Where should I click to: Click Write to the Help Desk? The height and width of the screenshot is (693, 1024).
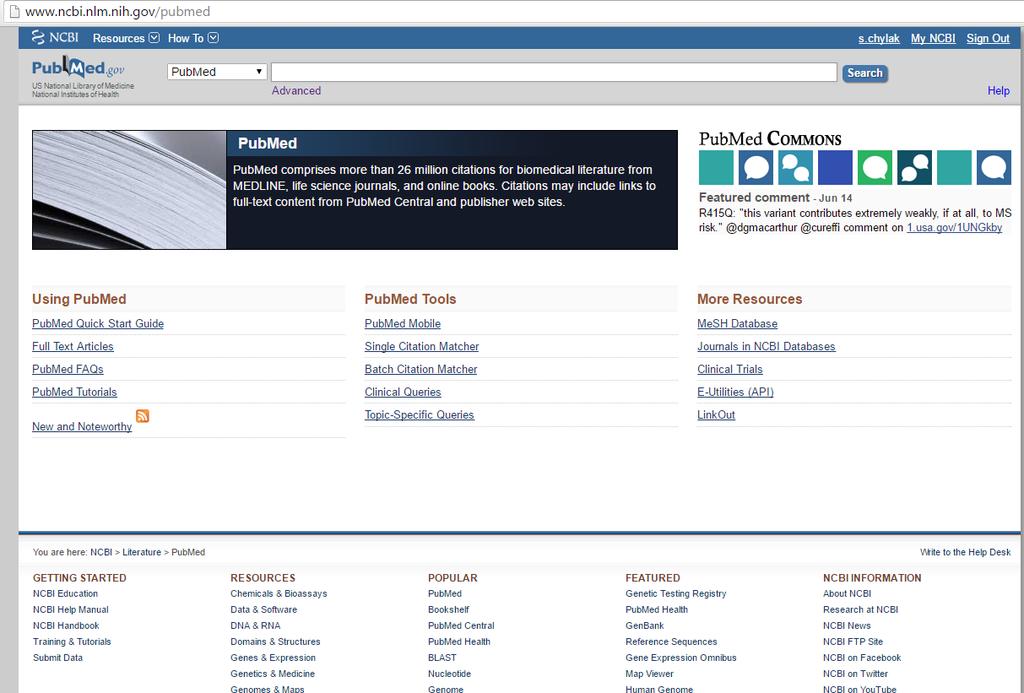[965, 552]
